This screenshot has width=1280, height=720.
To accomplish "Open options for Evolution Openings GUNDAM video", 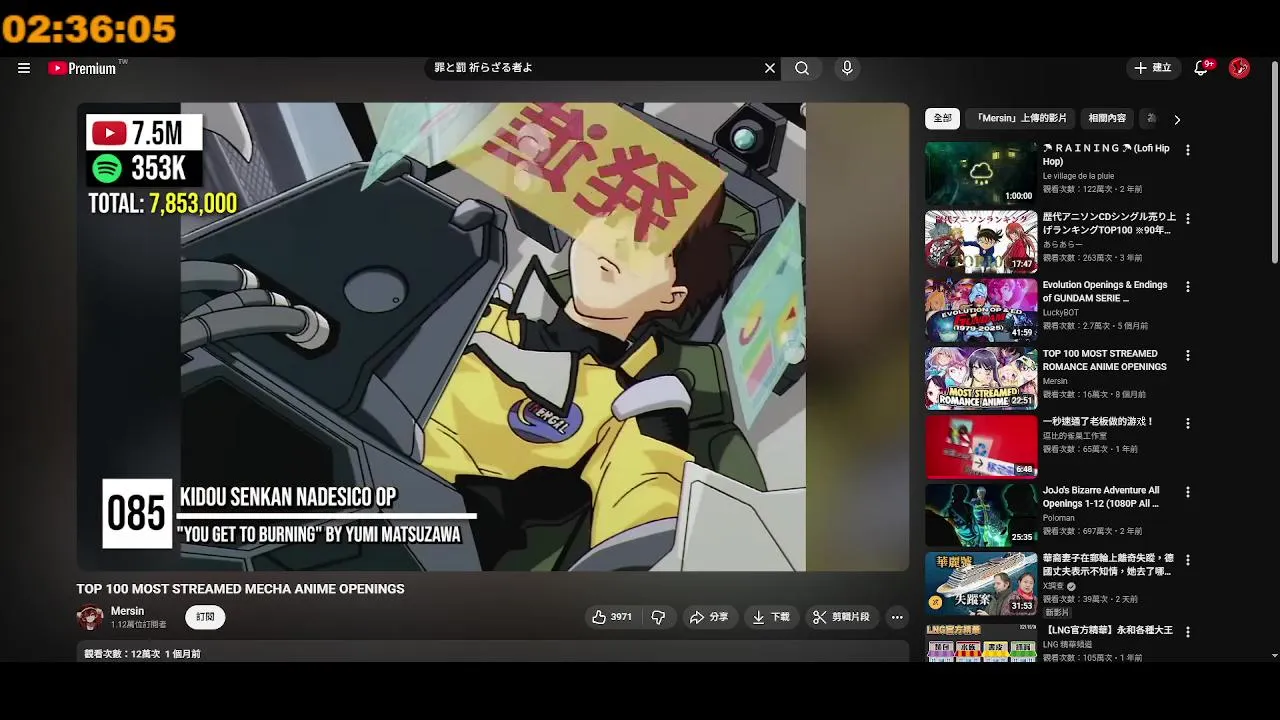I will [x=1188, y=287].
